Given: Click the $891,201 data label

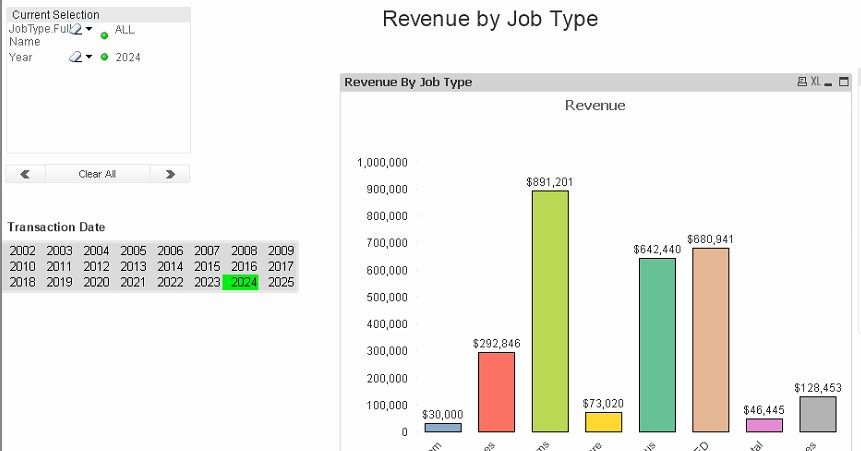Looking at the screenshot, I should point(550,182).
